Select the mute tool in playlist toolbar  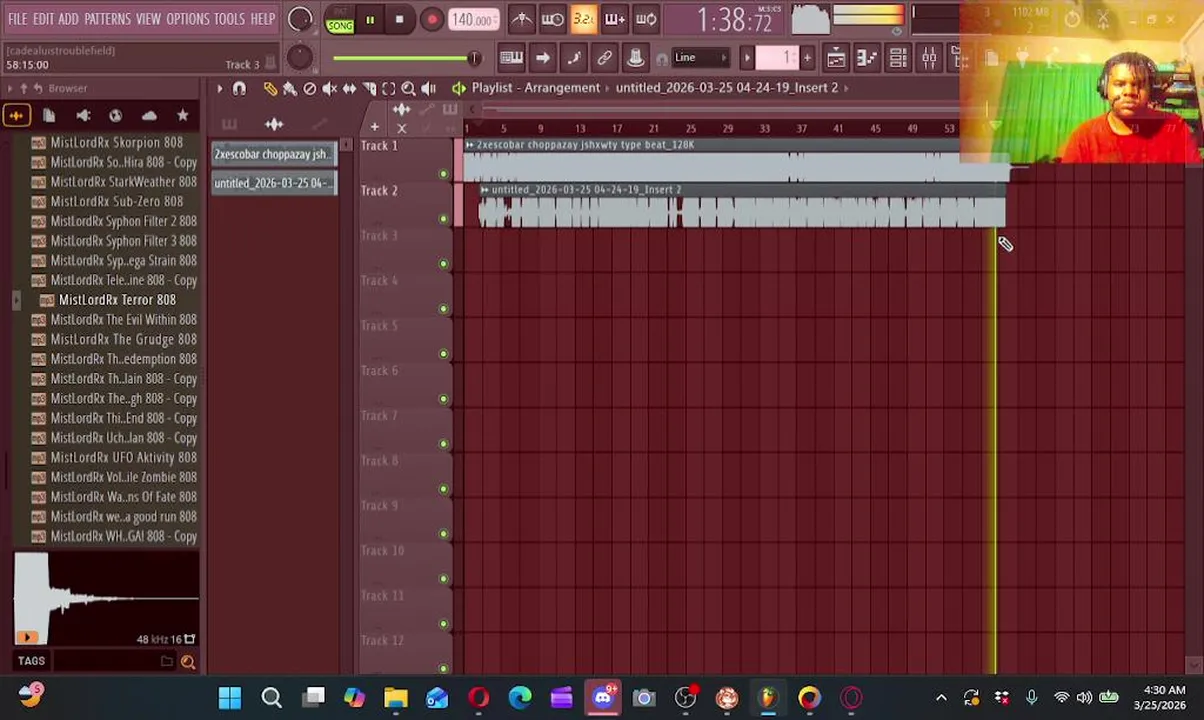point(330,89)
